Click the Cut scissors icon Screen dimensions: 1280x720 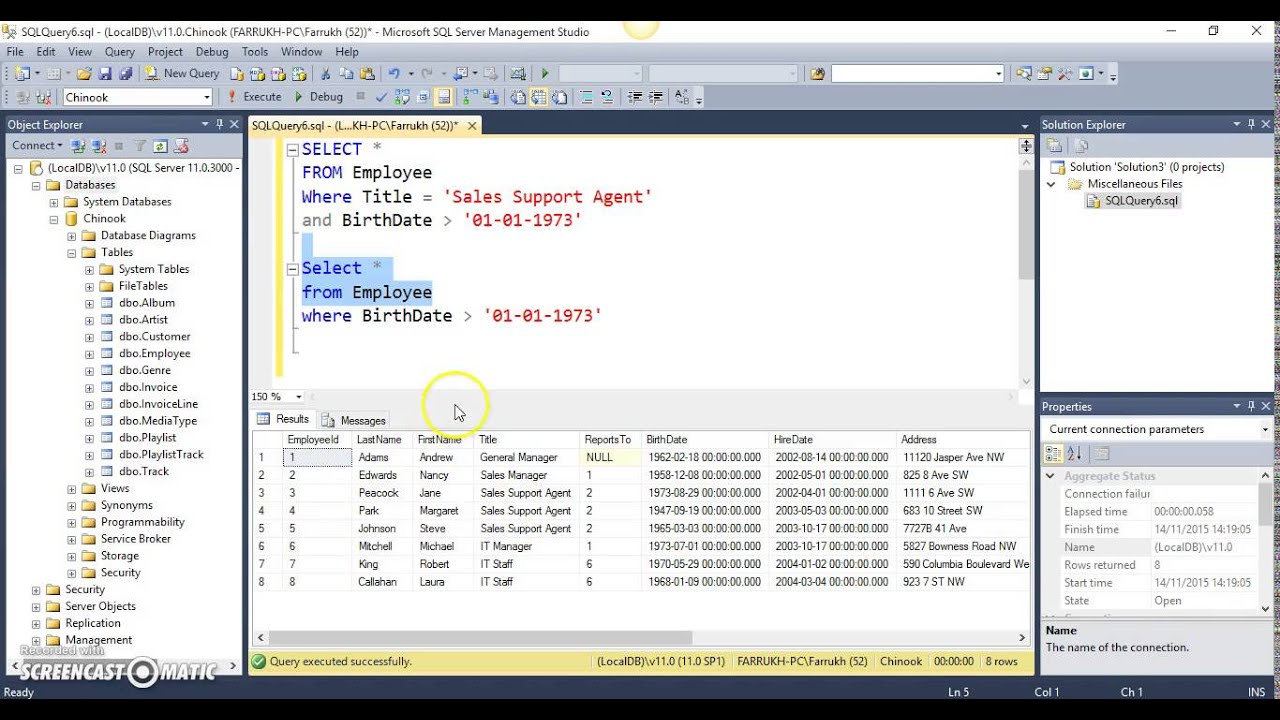[x=325, y=73]
